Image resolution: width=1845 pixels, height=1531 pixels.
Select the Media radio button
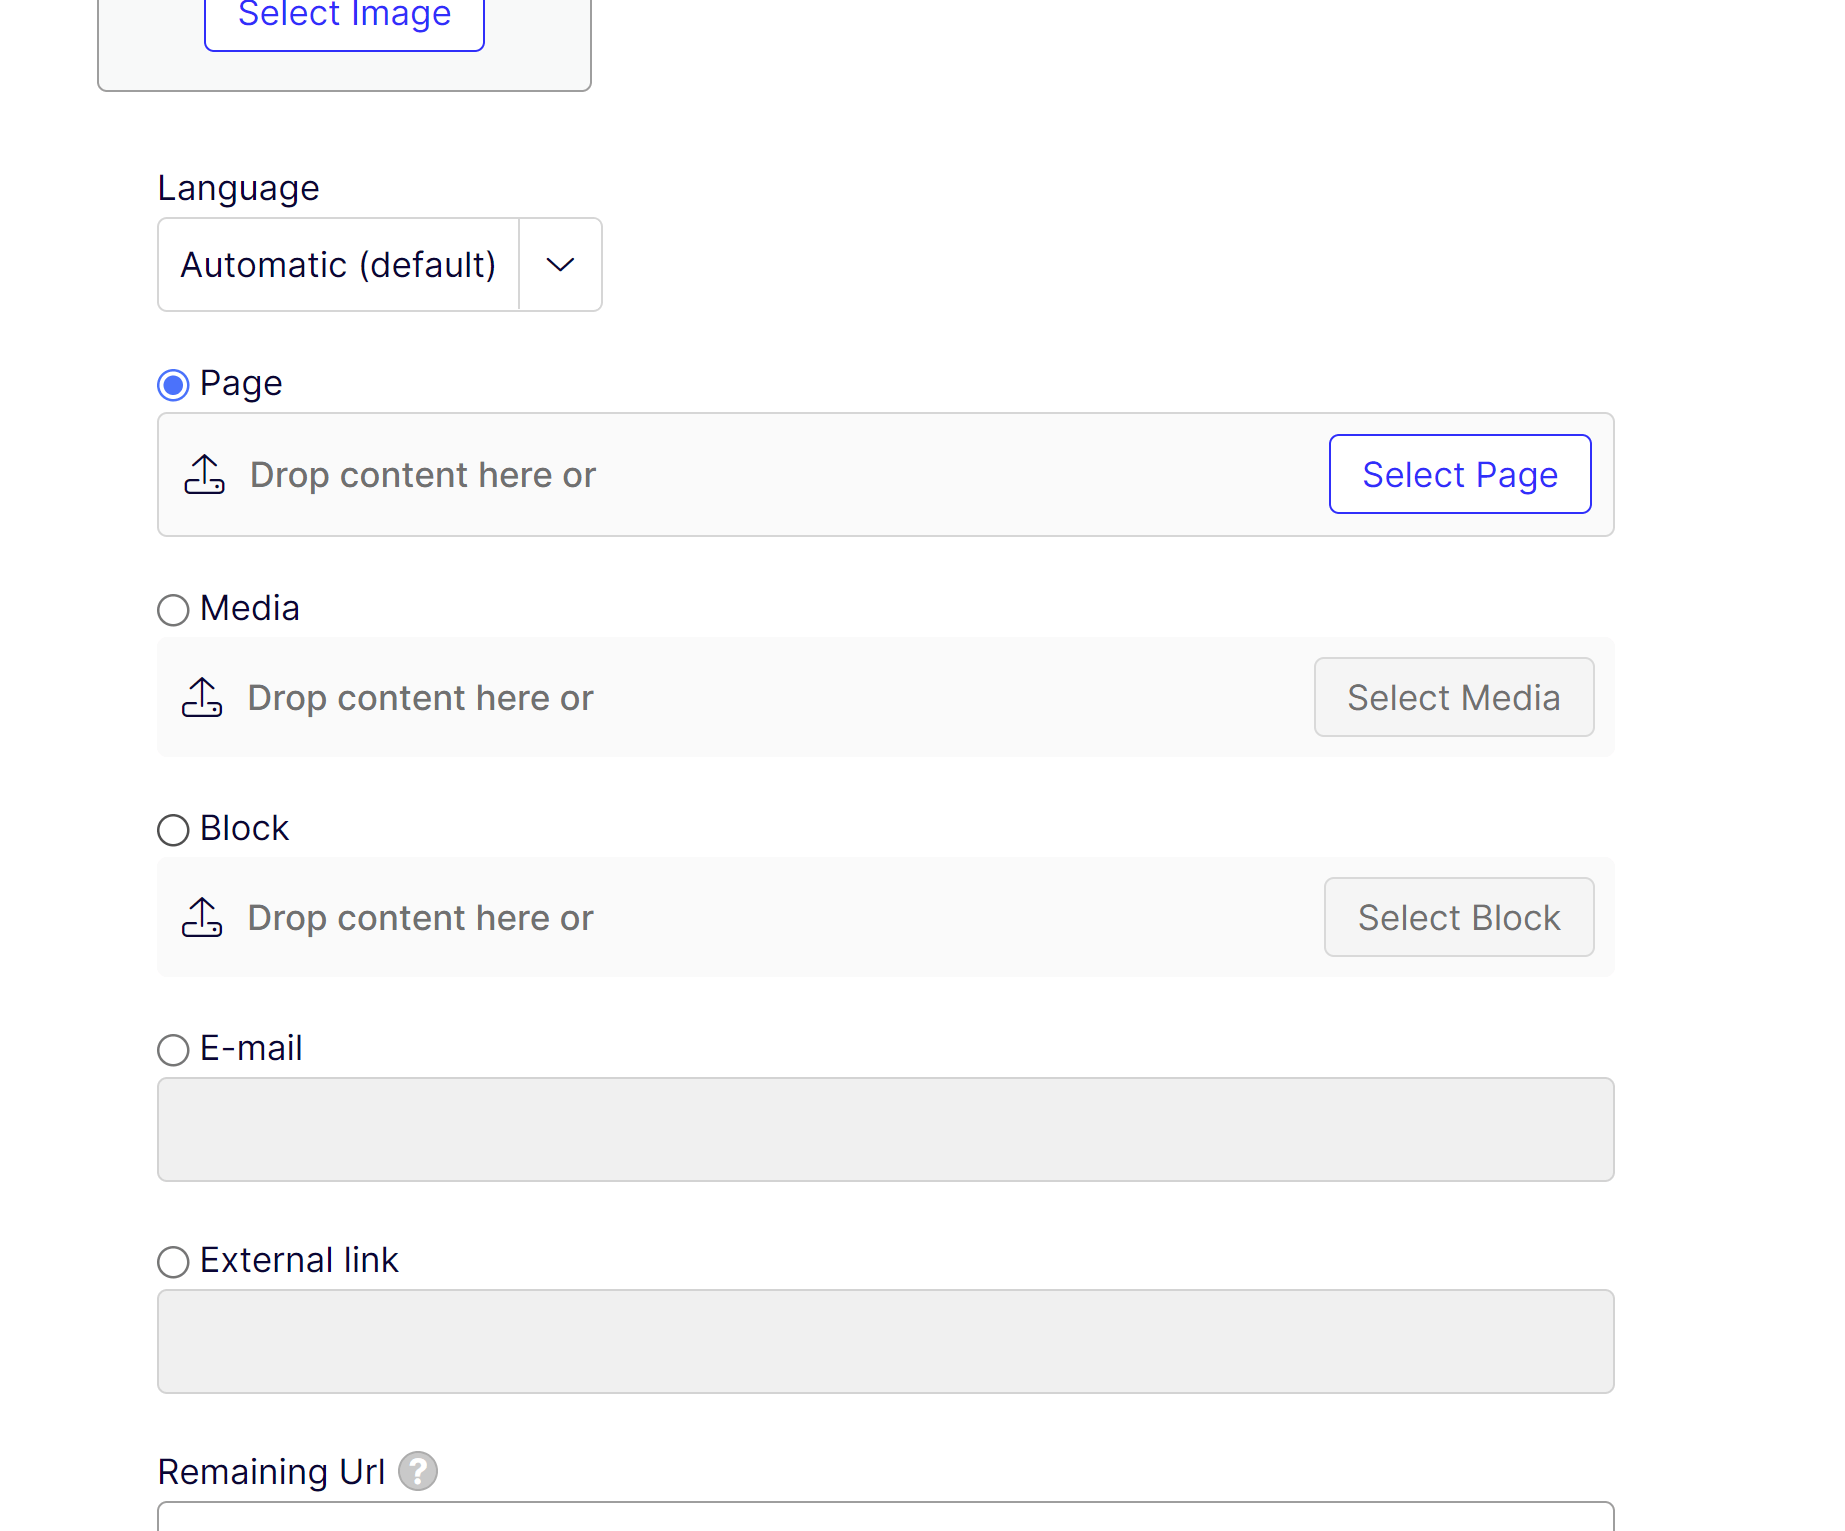coord(172,609)
